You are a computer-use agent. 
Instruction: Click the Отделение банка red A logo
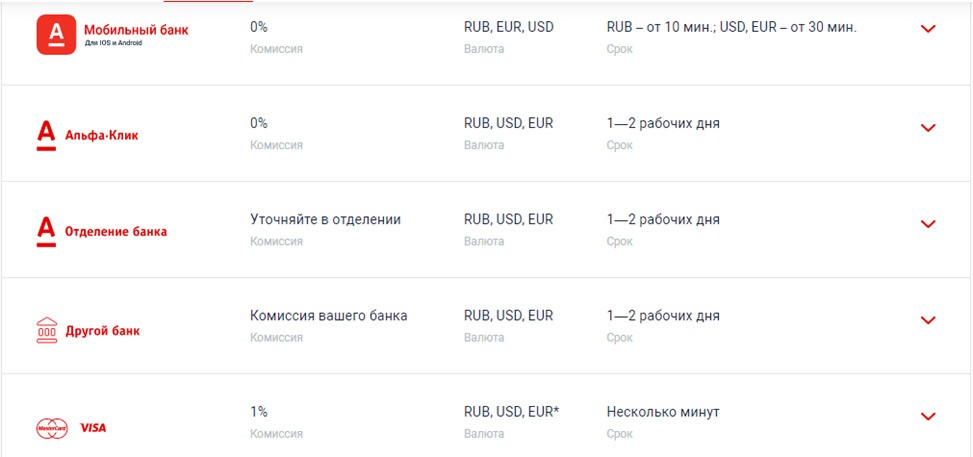pos(47,232)
